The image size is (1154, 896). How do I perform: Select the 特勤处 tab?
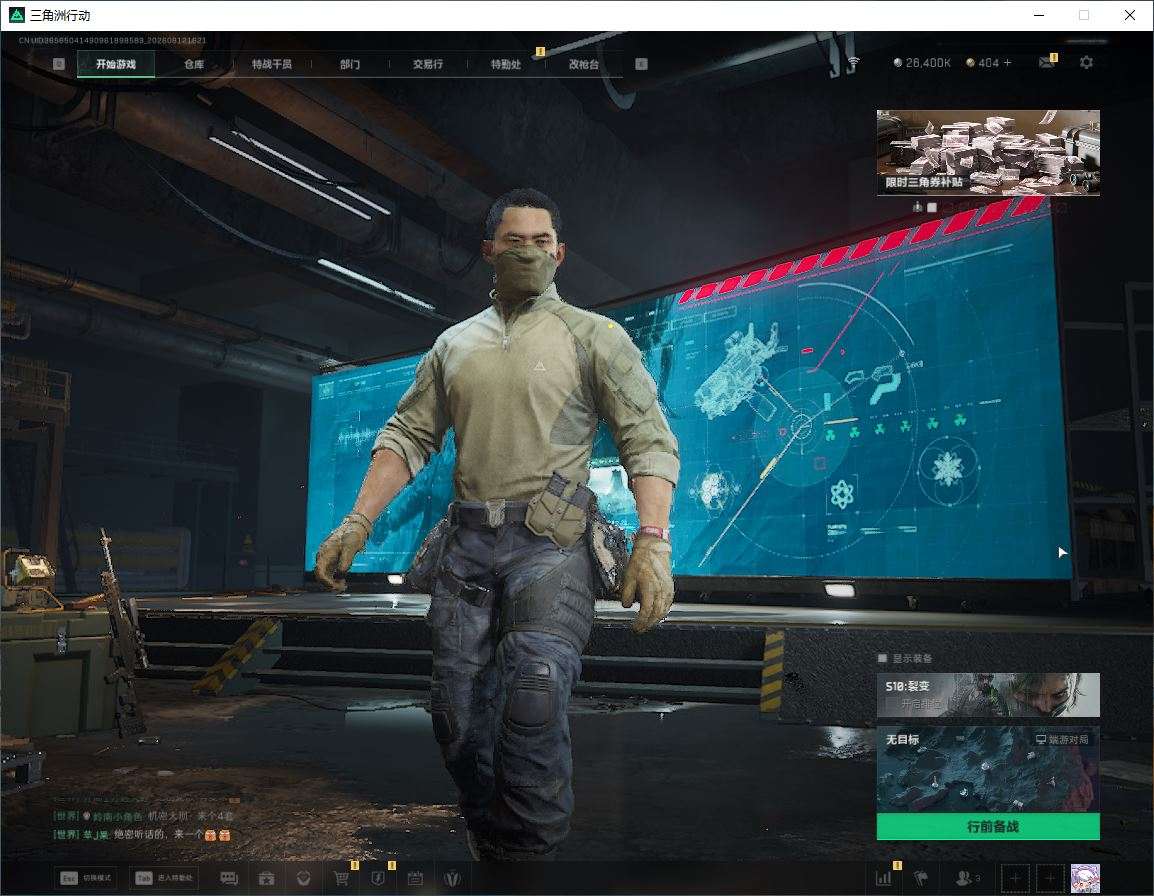[506, 64]
